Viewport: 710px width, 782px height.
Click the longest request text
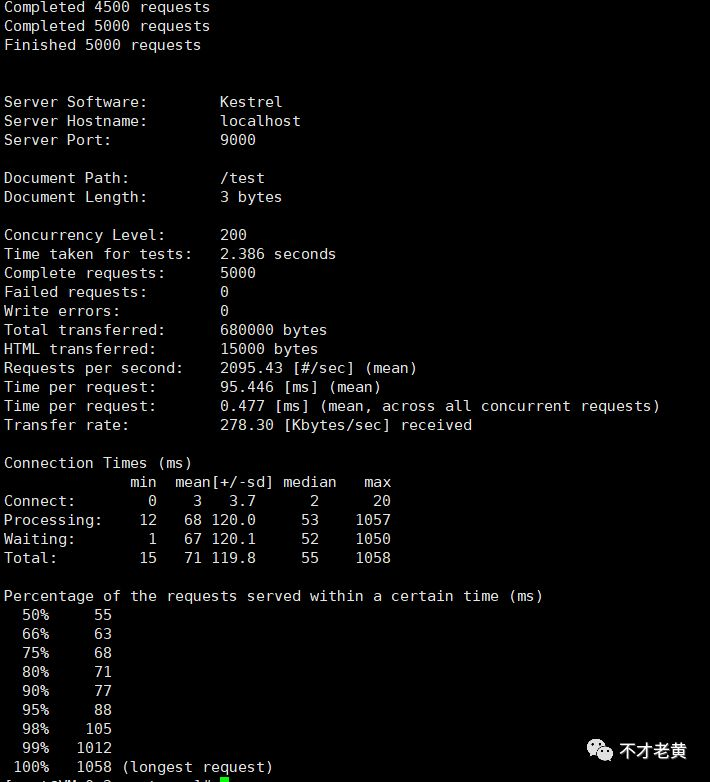point(197,767)
